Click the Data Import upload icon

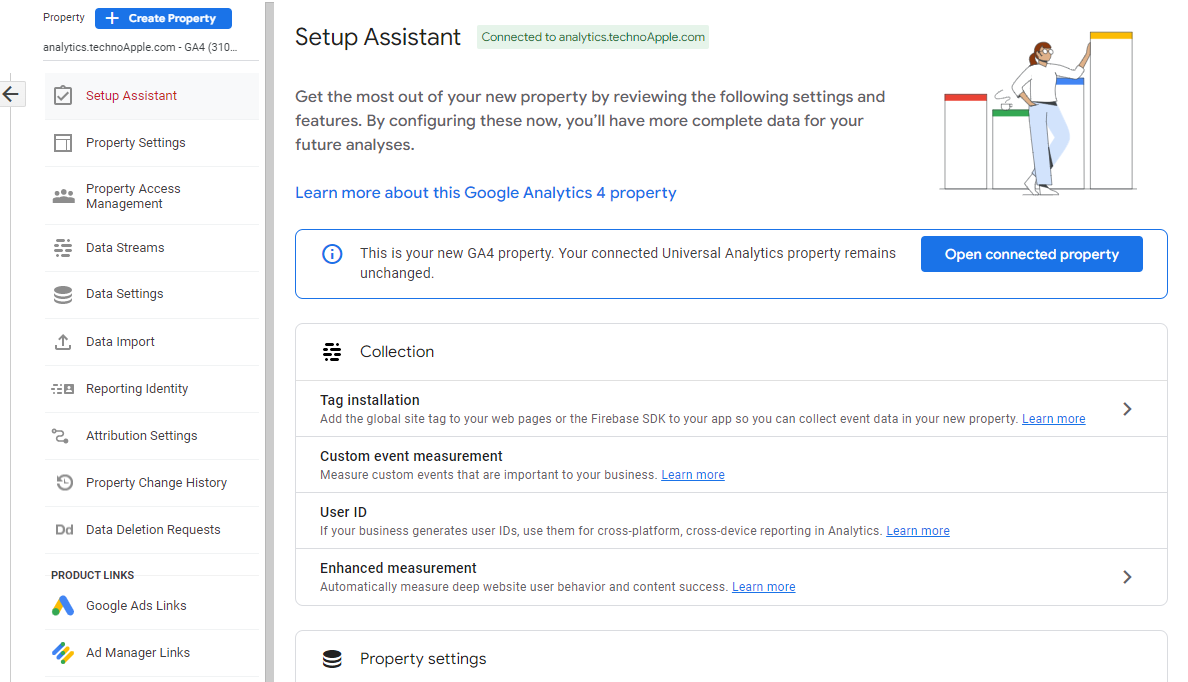64,341
